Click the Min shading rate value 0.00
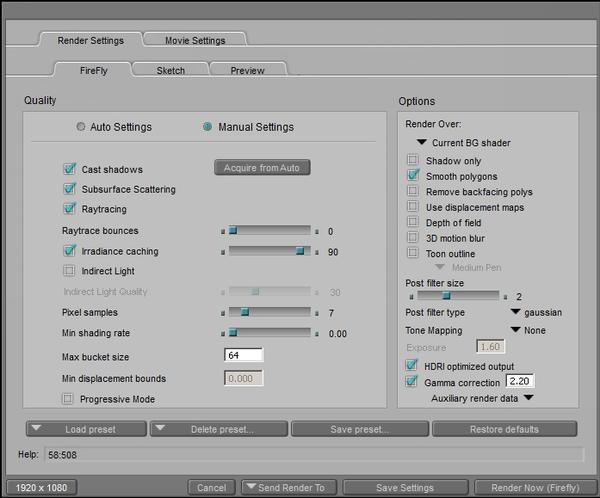The width and height of the screenshot is (600, 498). pos(338,334)
